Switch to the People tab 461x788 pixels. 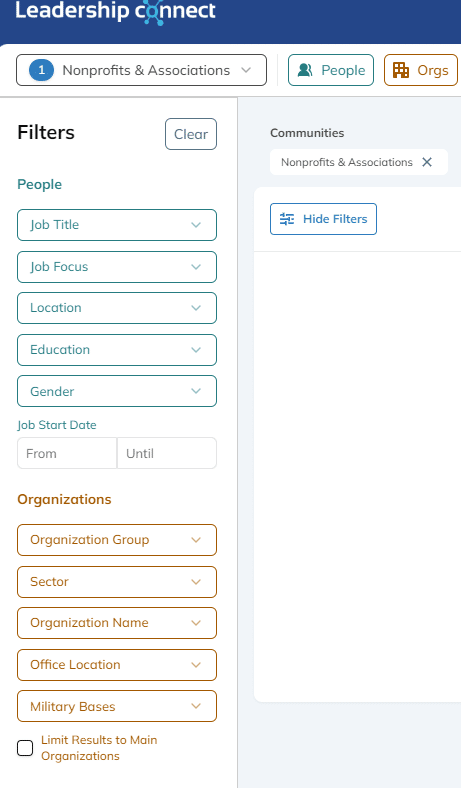click(x=331, y=70)
